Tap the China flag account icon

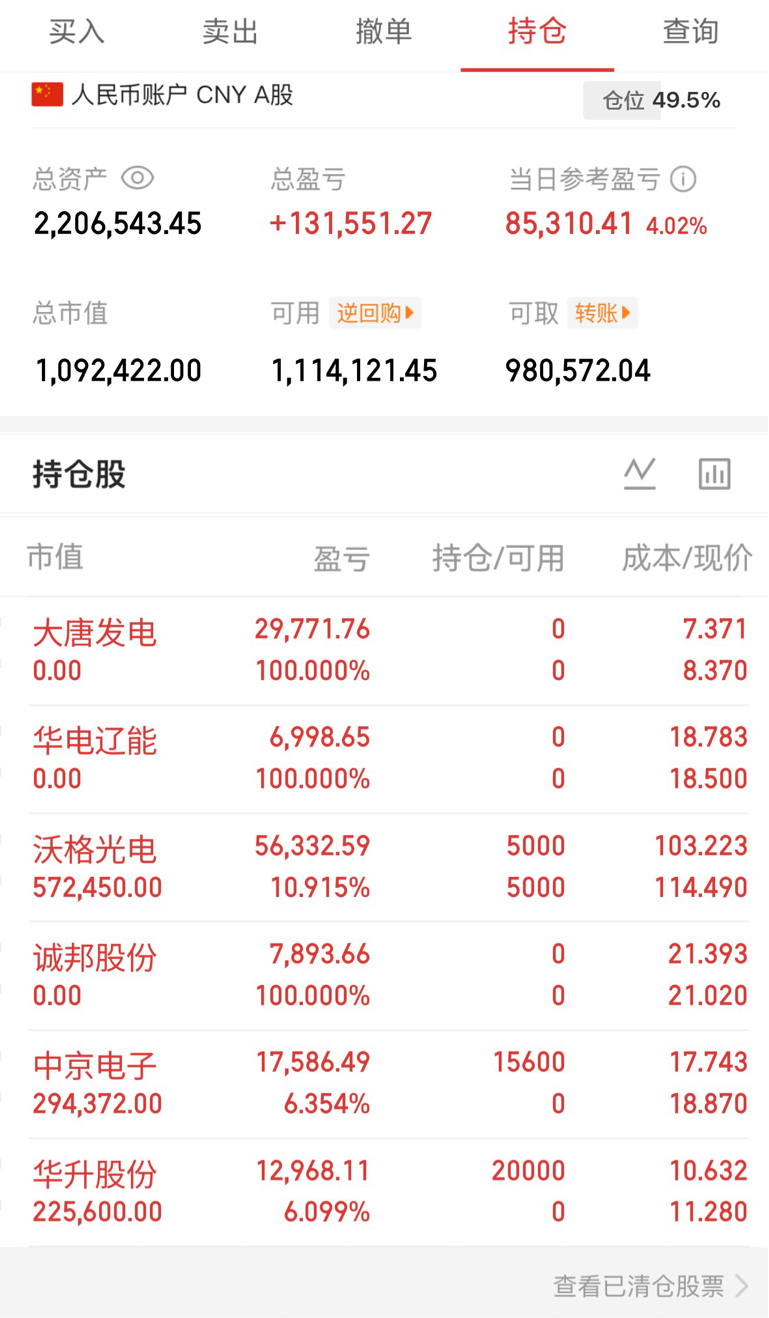[x=47, y=95]
